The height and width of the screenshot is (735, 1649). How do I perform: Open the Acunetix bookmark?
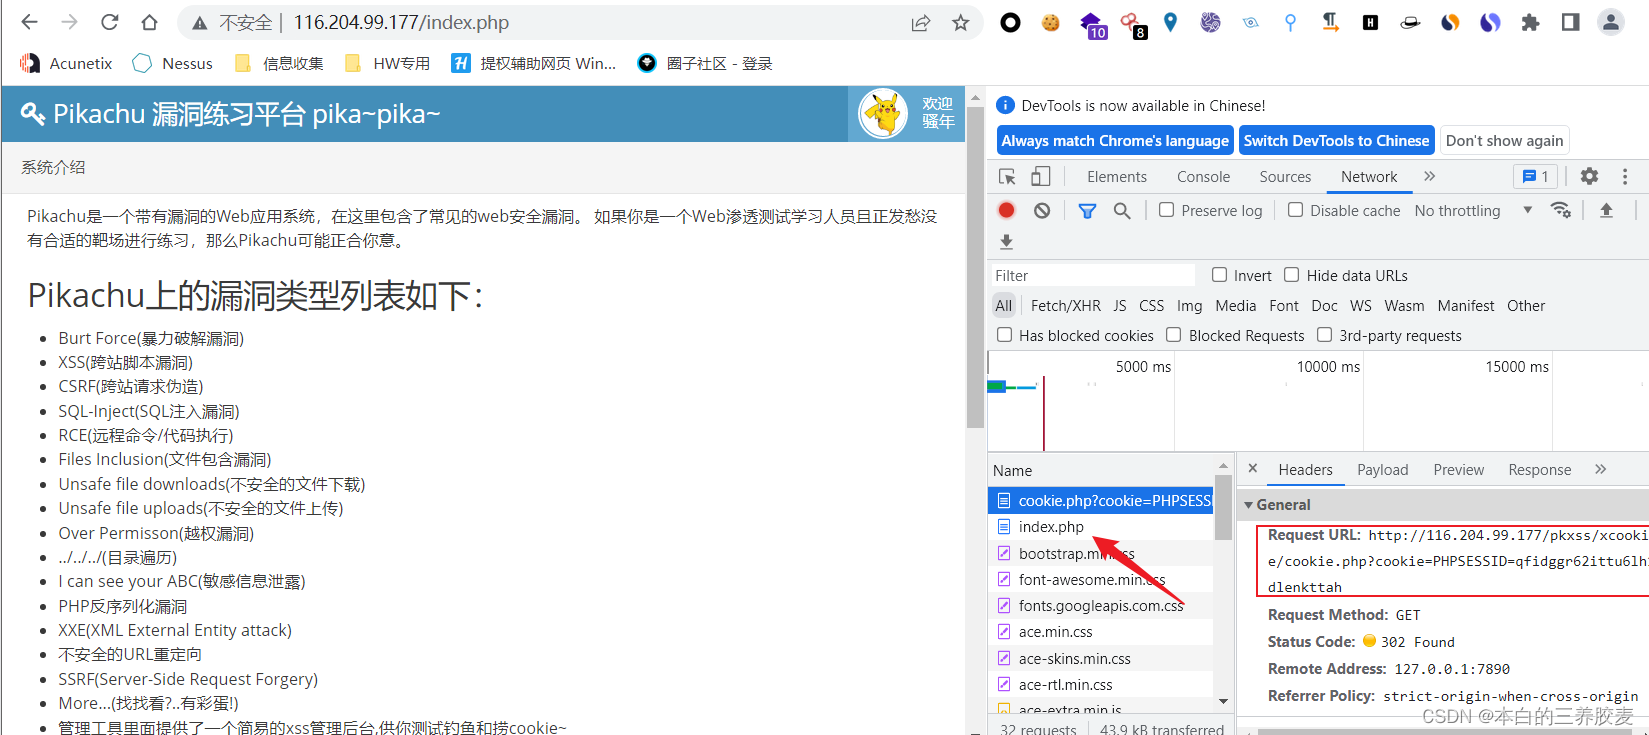[x=66, y=64]
